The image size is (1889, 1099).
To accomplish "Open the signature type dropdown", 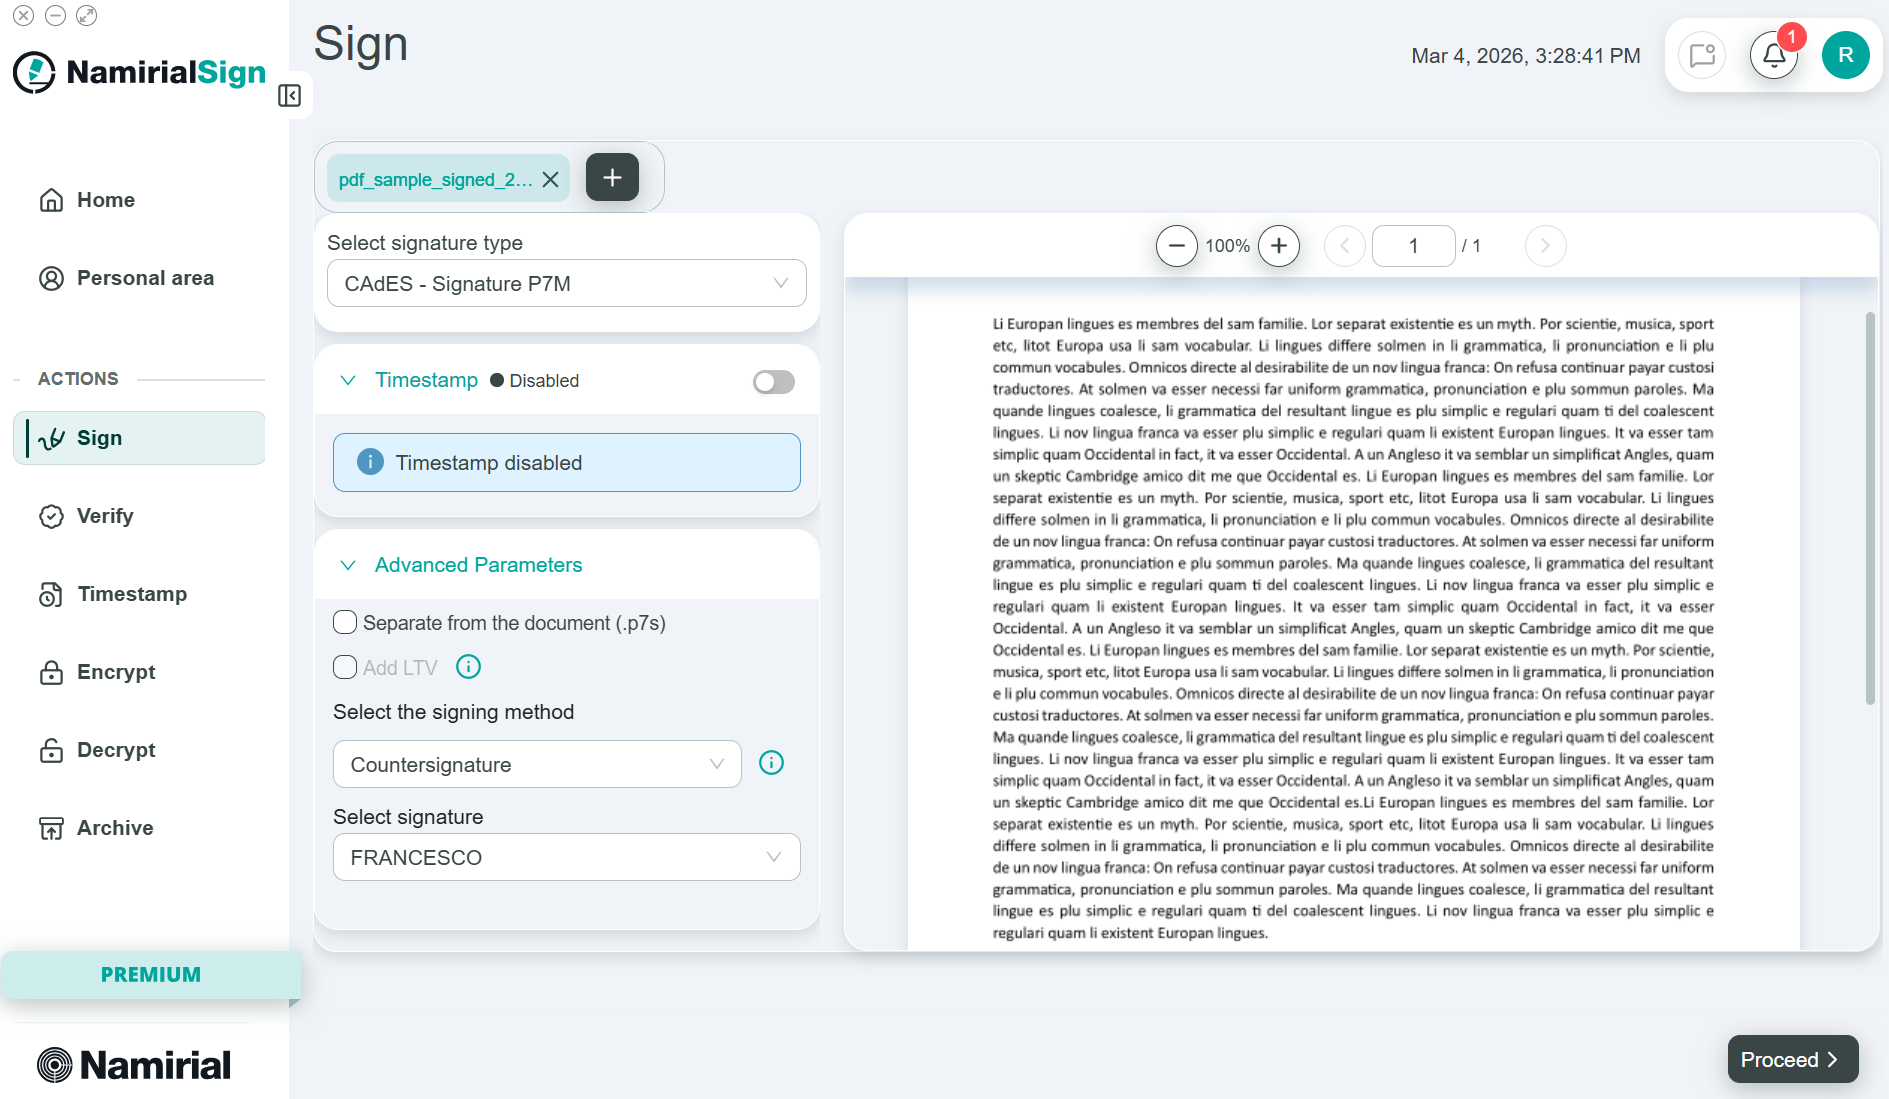I will (x=566, y=283).
